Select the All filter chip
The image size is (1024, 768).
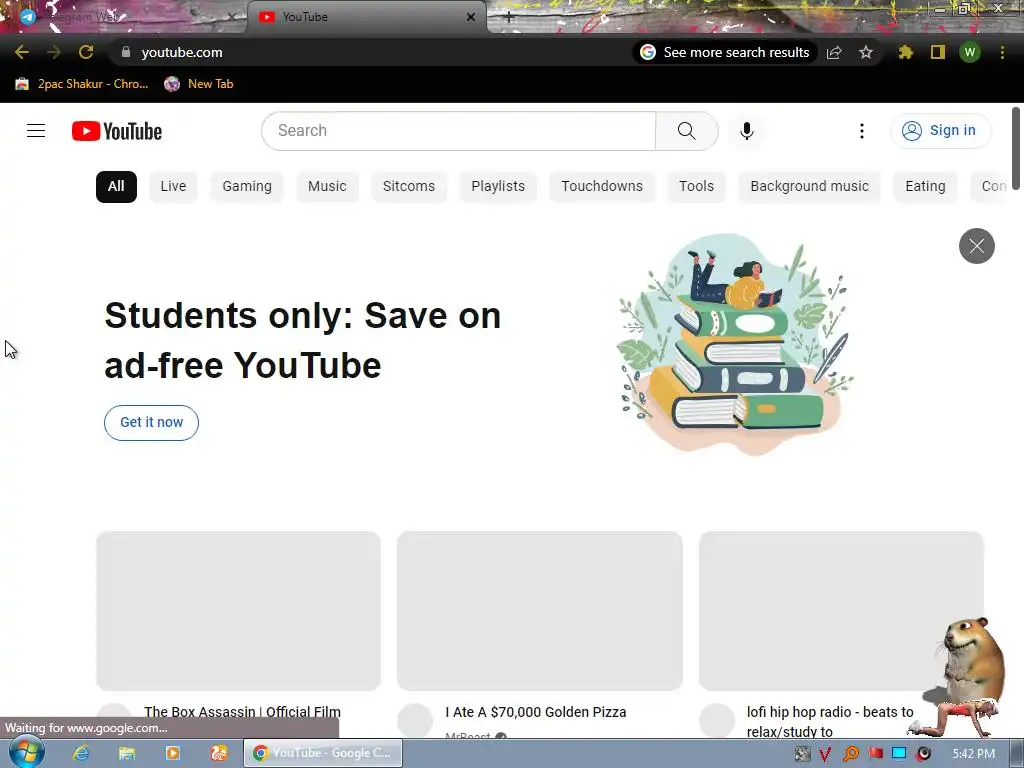tap(116, 186)
